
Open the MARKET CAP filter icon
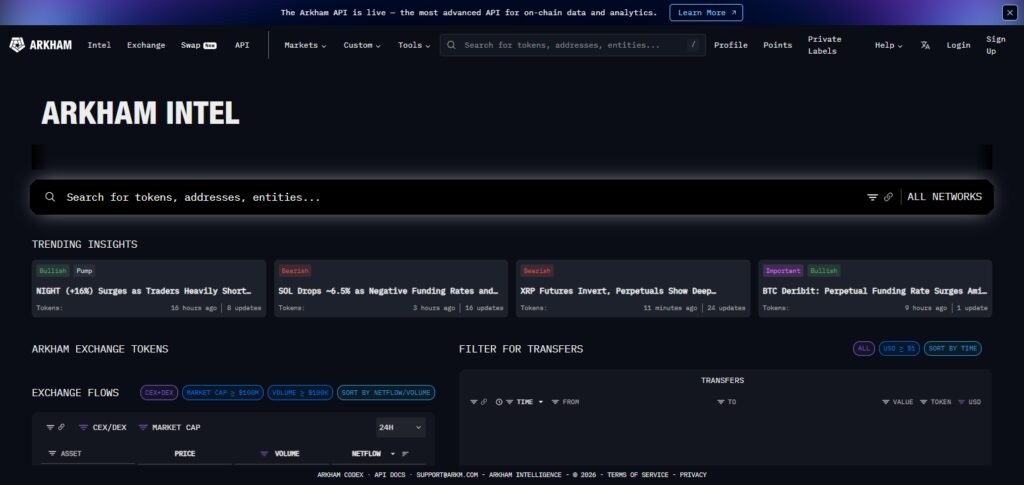142,428
